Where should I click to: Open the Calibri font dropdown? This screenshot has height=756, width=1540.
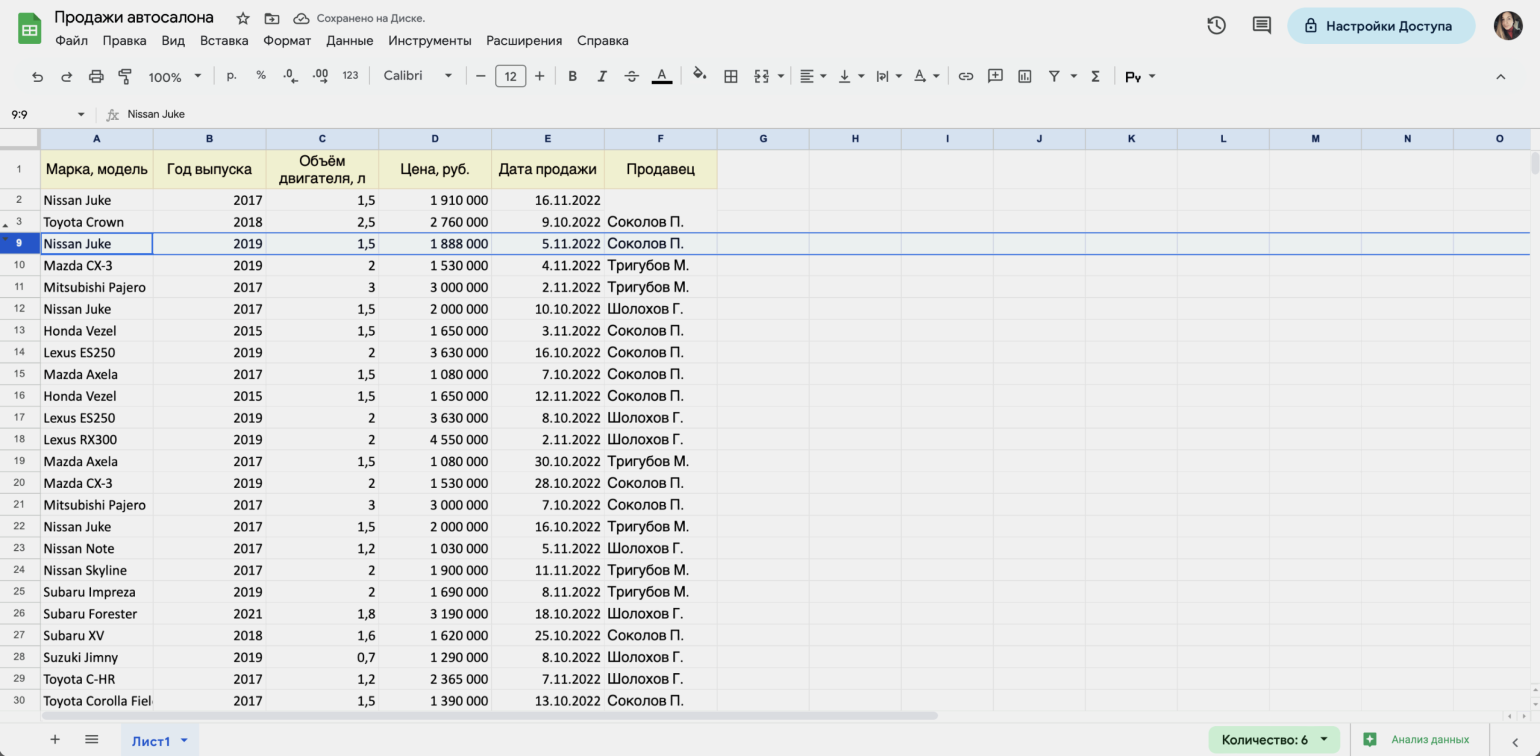(418, 76)
